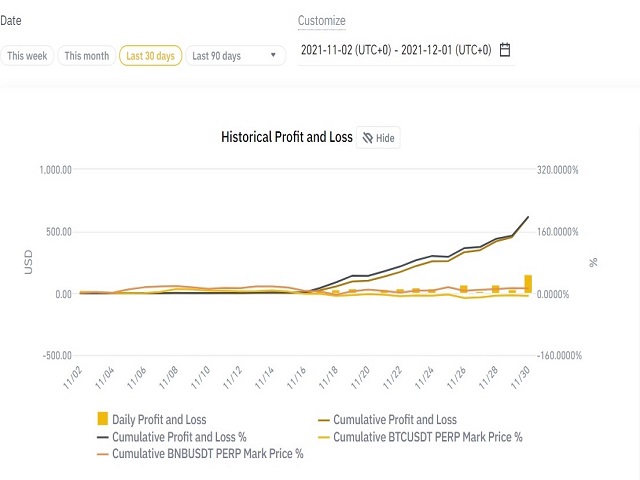
Task: Click the 11/16 date label on axis
Action: 296,378
